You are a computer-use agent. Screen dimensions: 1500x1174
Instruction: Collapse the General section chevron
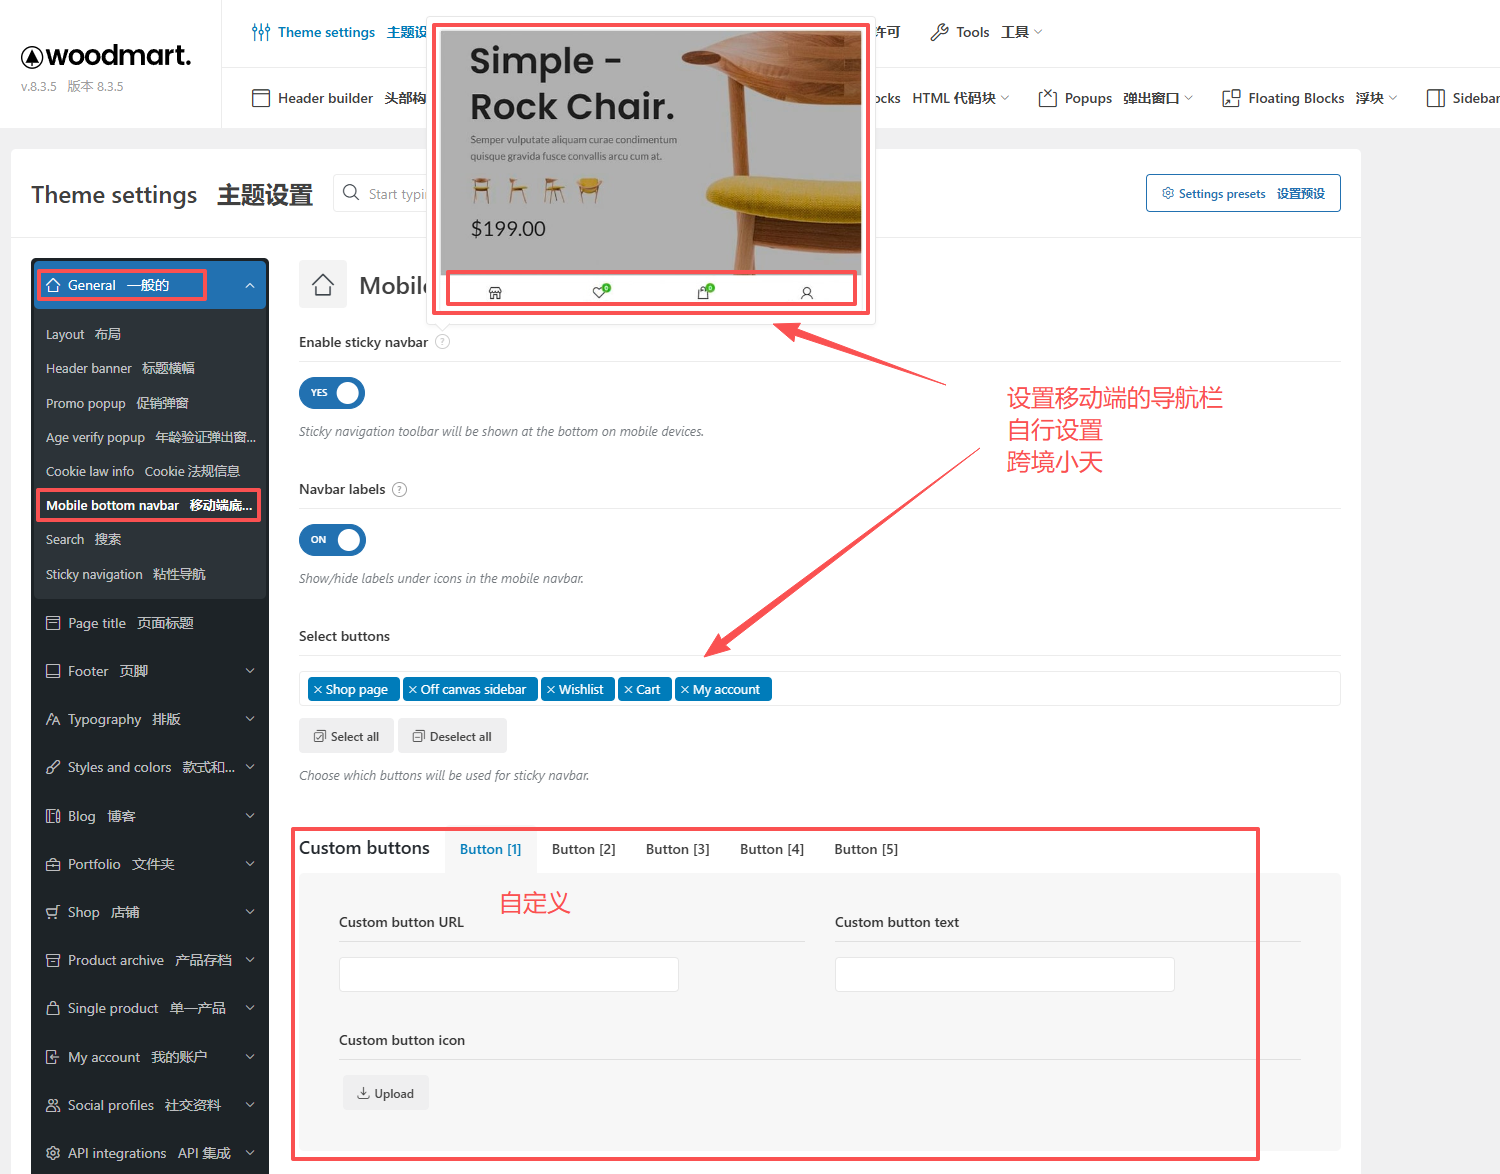(x=250, y=286)
